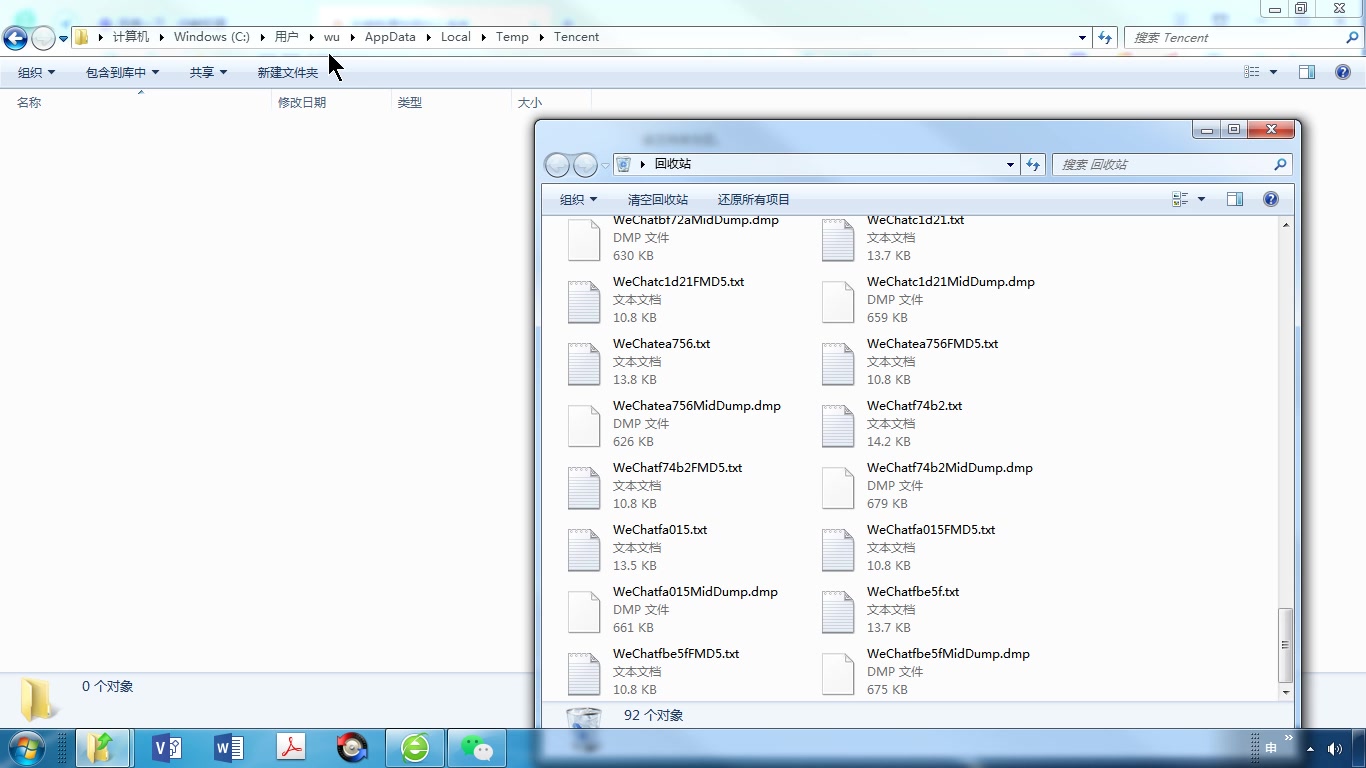This screenshot has width=1366, height=768.
Task: Select WeChatea756MidDump.dmp file icon
Action: pos(584,426)
